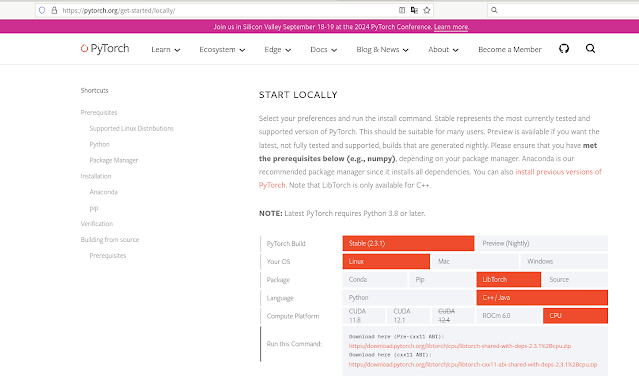Choose CPU compute platform
Screen dimensions: 639x382
[x=575, y=316]
